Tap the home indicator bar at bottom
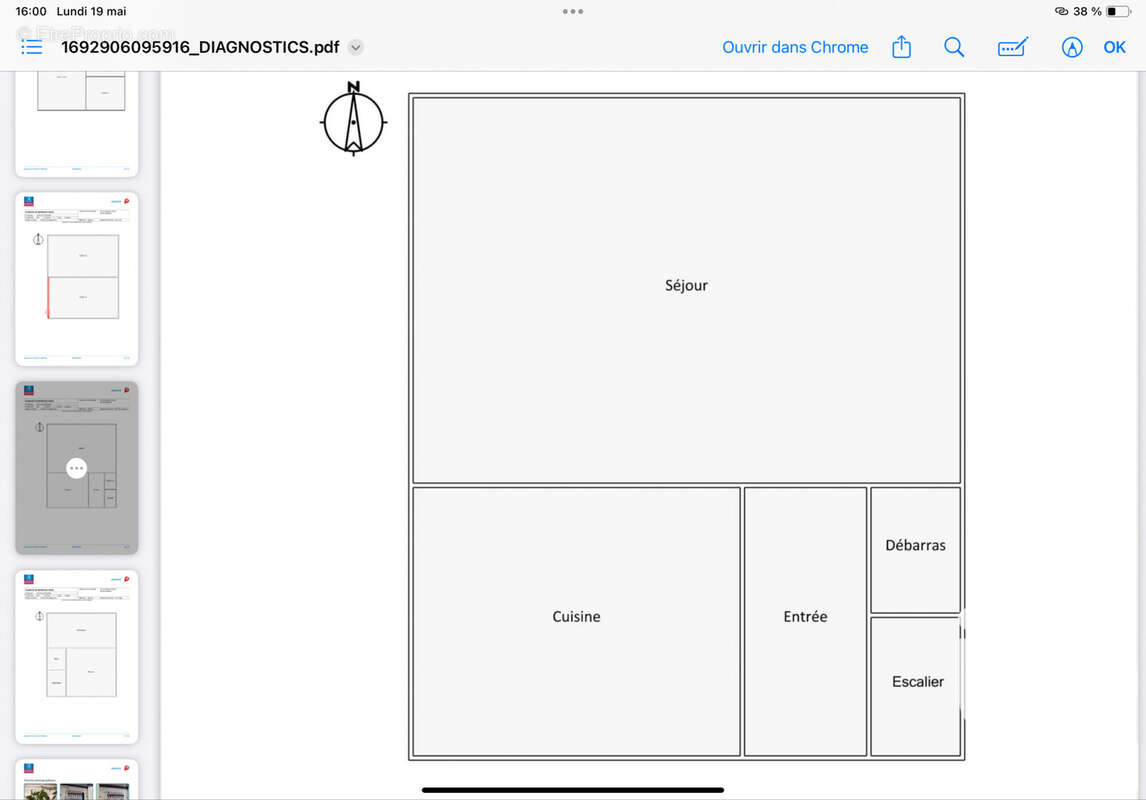1146x800 pixels. point(573,790)
